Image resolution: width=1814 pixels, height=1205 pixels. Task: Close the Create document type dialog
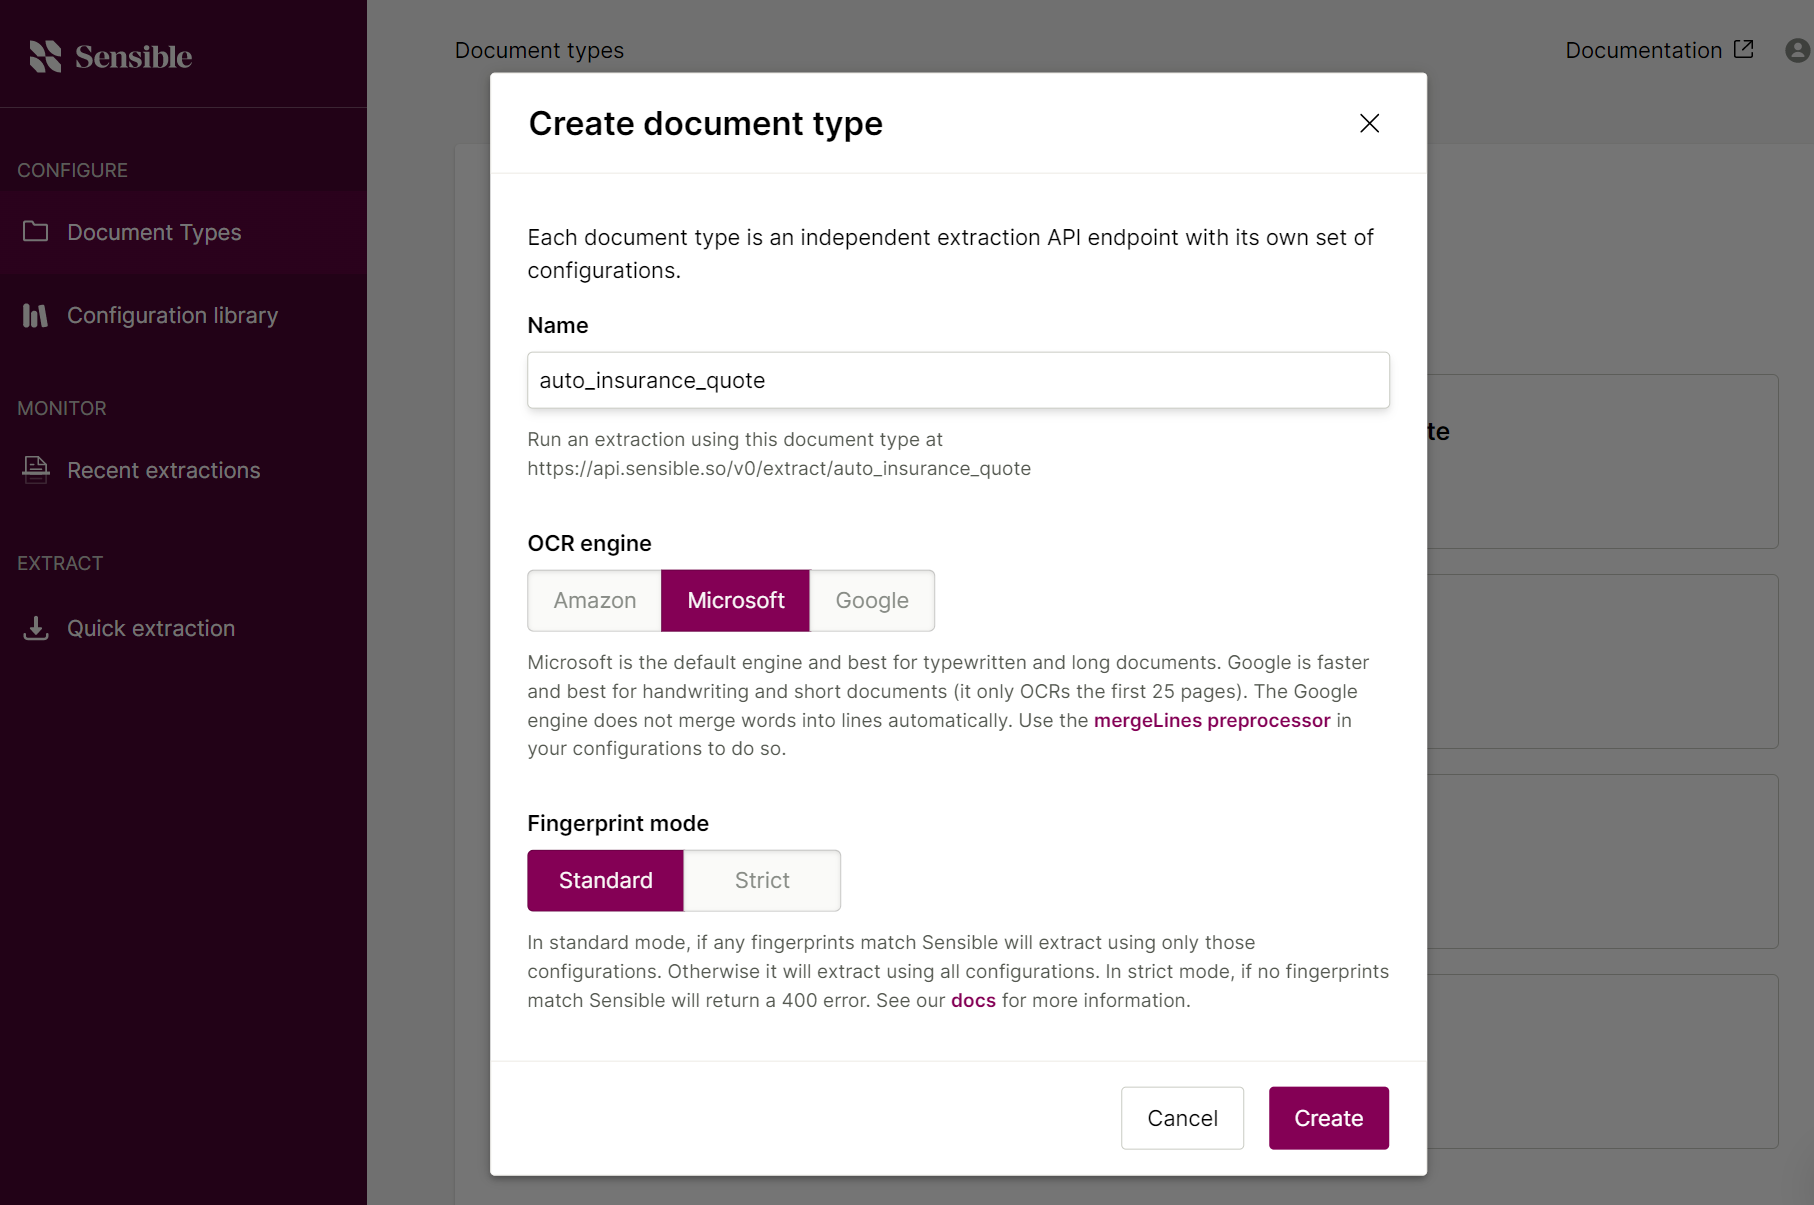click(1369, 123)
